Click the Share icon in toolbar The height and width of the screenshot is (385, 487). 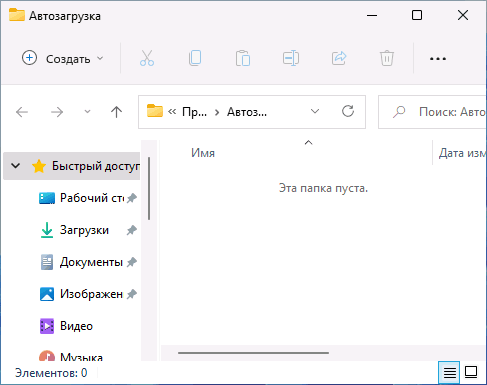point(339,58)
